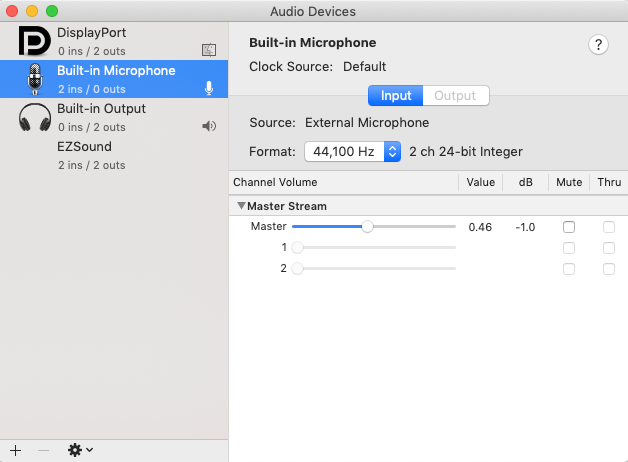The height and width of the screenshot is (462, 628).
Task: Click the minus button to remove device
Action: 43,450
